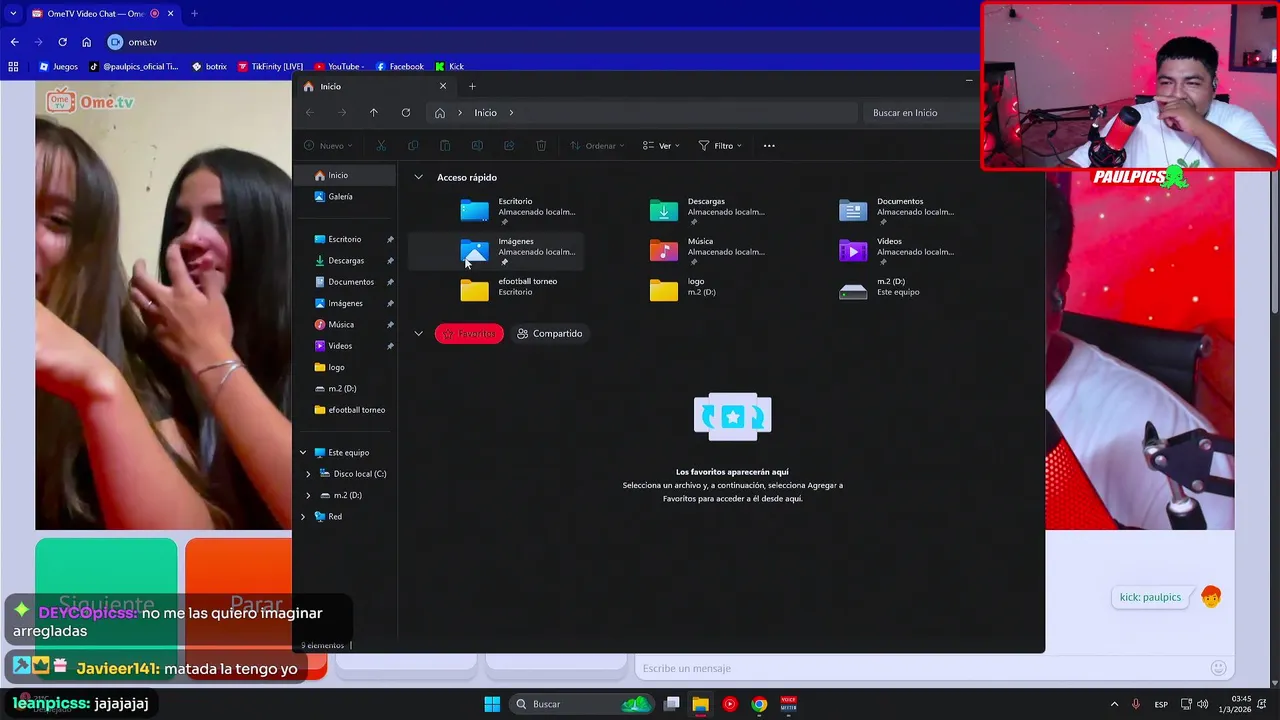The height and width of the screenshot is (720, 1280).
Task: Open Task View from the taskbar
Action: [672, 704]
